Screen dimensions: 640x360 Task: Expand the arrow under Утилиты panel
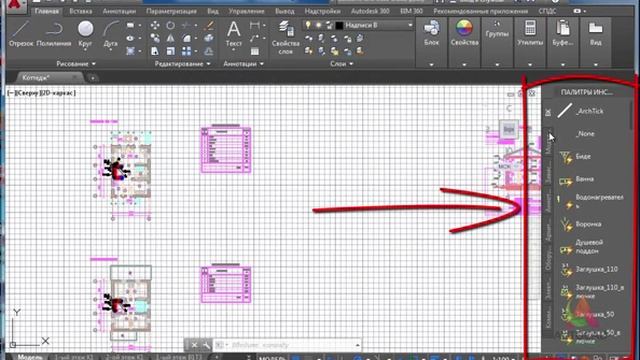coord(530,64)
